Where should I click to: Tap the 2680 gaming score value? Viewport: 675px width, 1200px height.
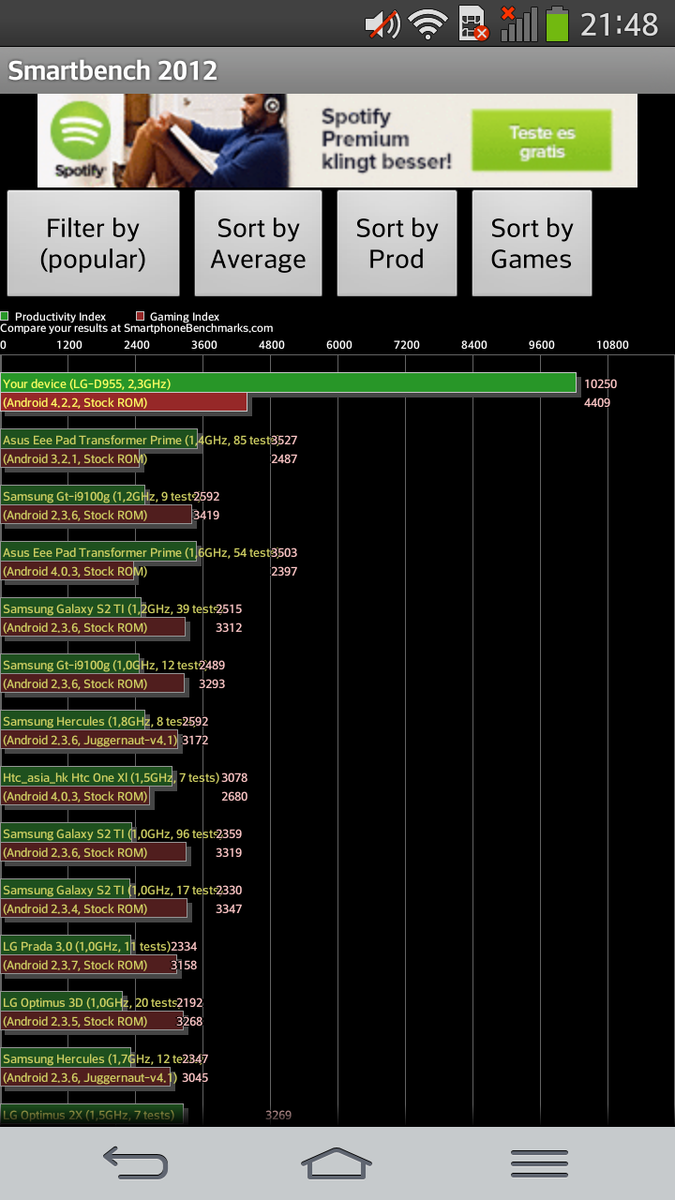[x=235, y=797]
